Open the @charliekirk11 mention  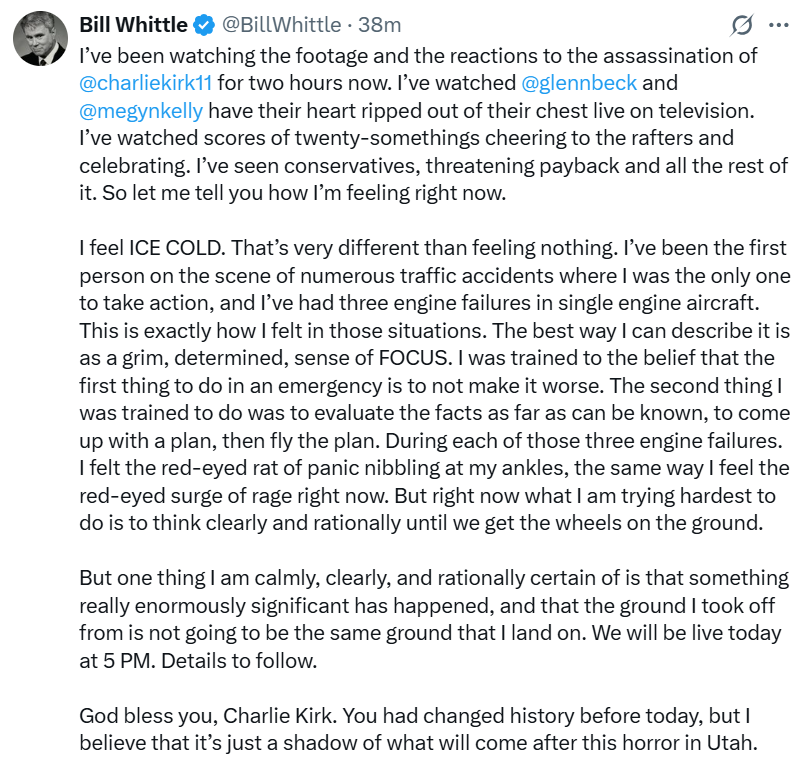pos(147,82)
